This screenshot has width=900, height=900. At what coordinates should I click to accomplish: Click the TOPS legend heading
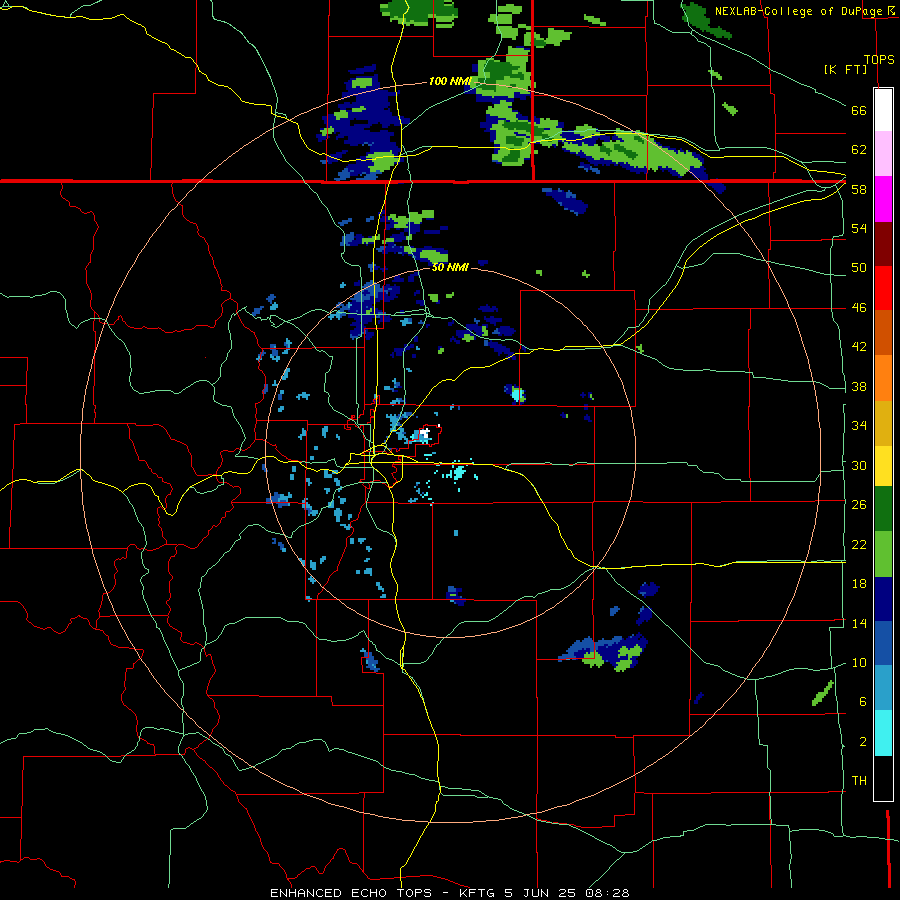879,60
